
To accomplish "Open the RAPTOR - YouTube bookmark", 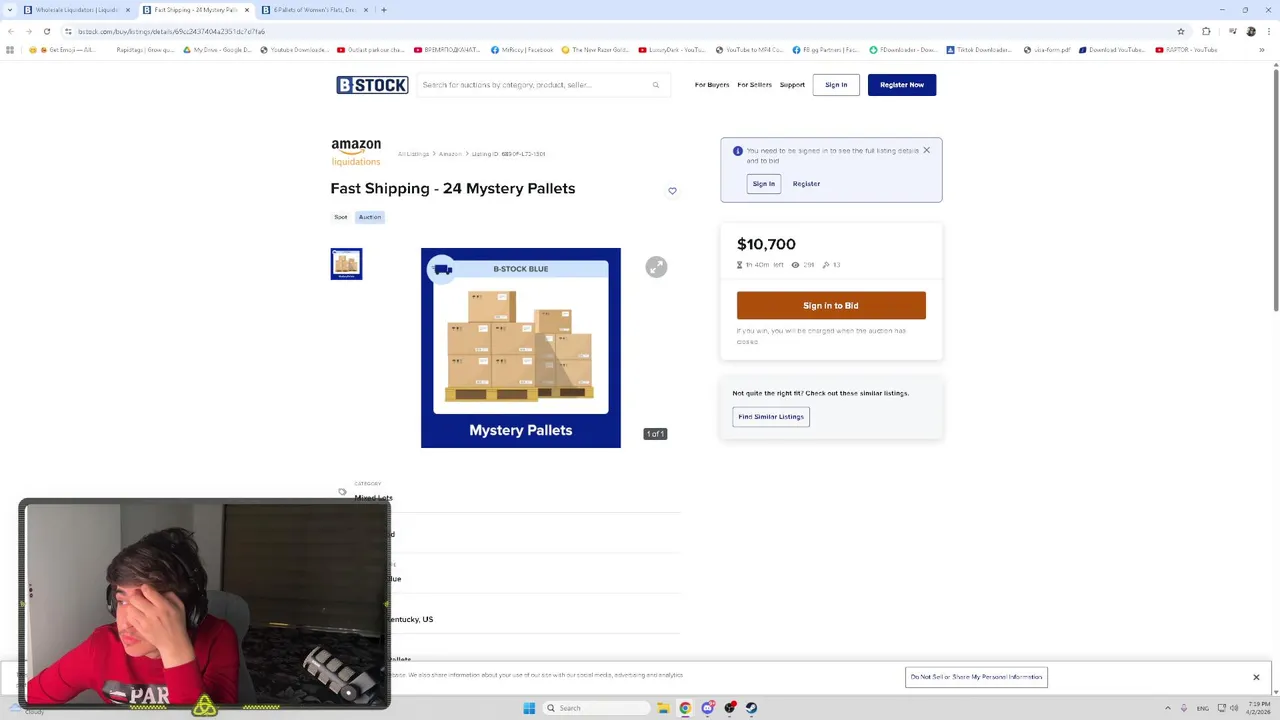I will [x=1187, y=50].
